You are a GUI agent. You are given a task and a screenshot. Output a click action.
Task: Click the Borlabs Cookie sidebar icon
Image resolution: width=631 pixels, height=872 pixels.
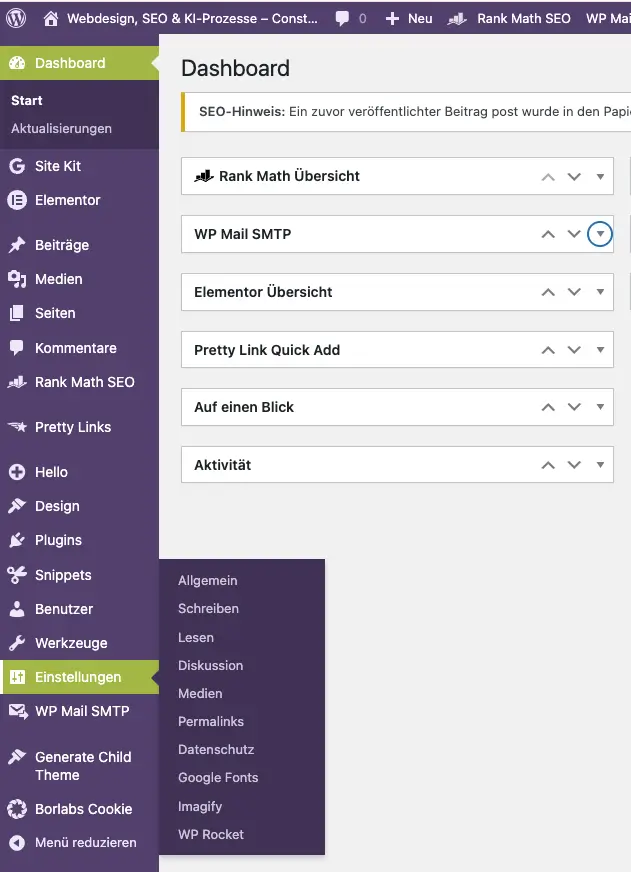17,809
